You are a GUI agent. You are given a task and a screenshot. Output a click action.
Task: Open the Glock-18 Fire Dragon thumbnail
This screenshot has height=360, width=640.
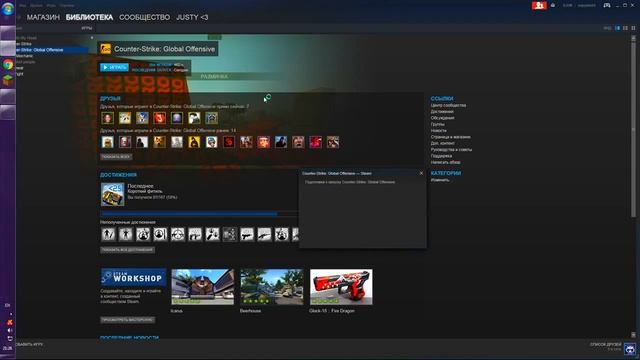coord(341,287)
